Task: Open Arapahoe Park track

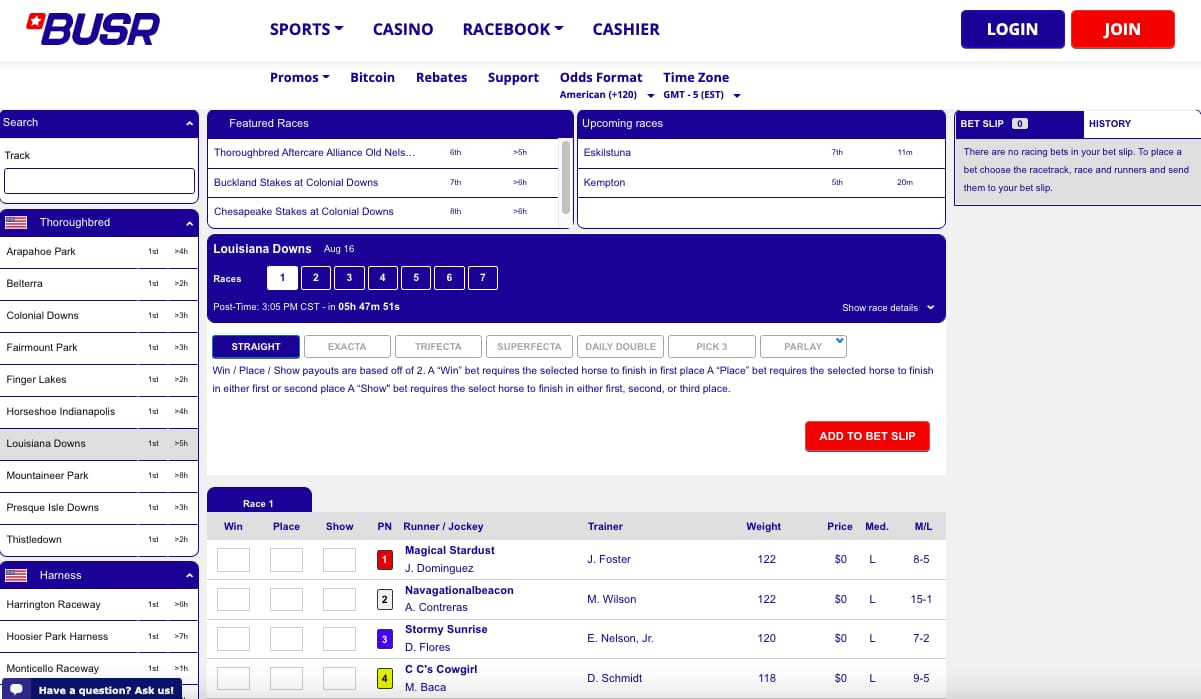Action: coord(99,252)
